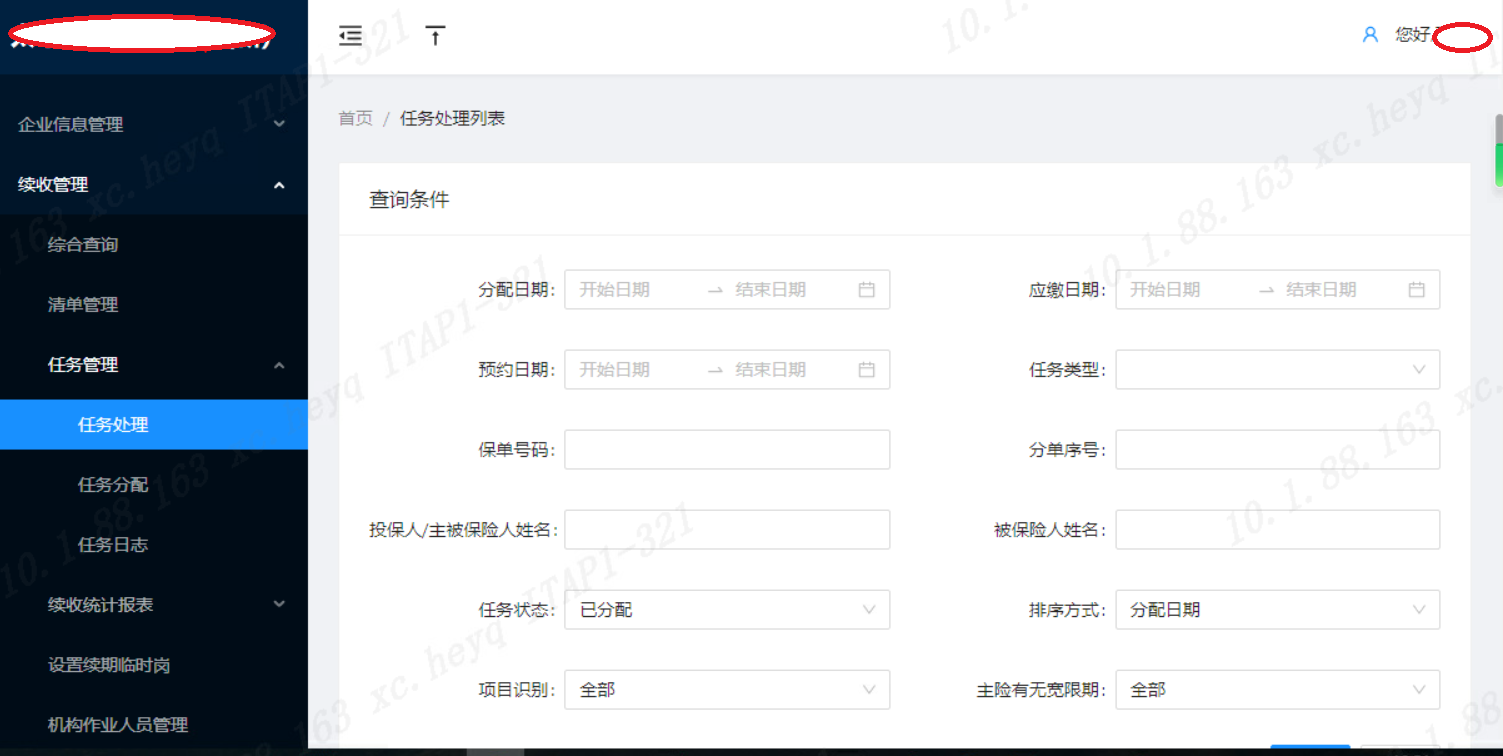The width and height of the screenshot is (1503, 756).
Task: Open calendar icon in 应缴日期 field
Action: pos(1417,290)
